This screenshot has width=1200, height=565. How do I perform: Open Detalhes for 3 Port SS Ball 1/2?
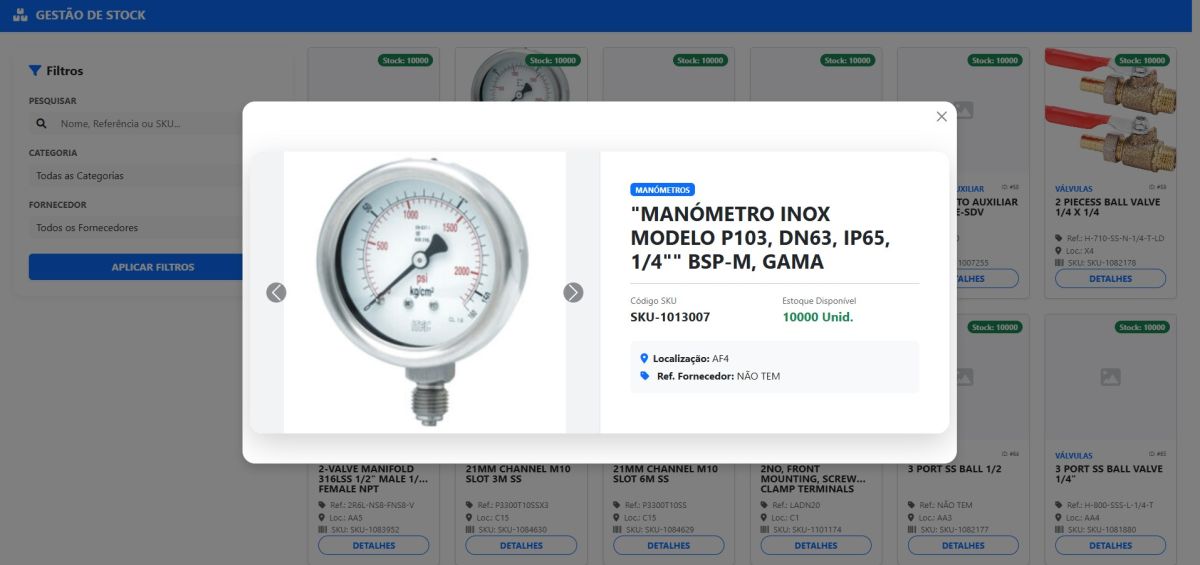coord(963,546)
